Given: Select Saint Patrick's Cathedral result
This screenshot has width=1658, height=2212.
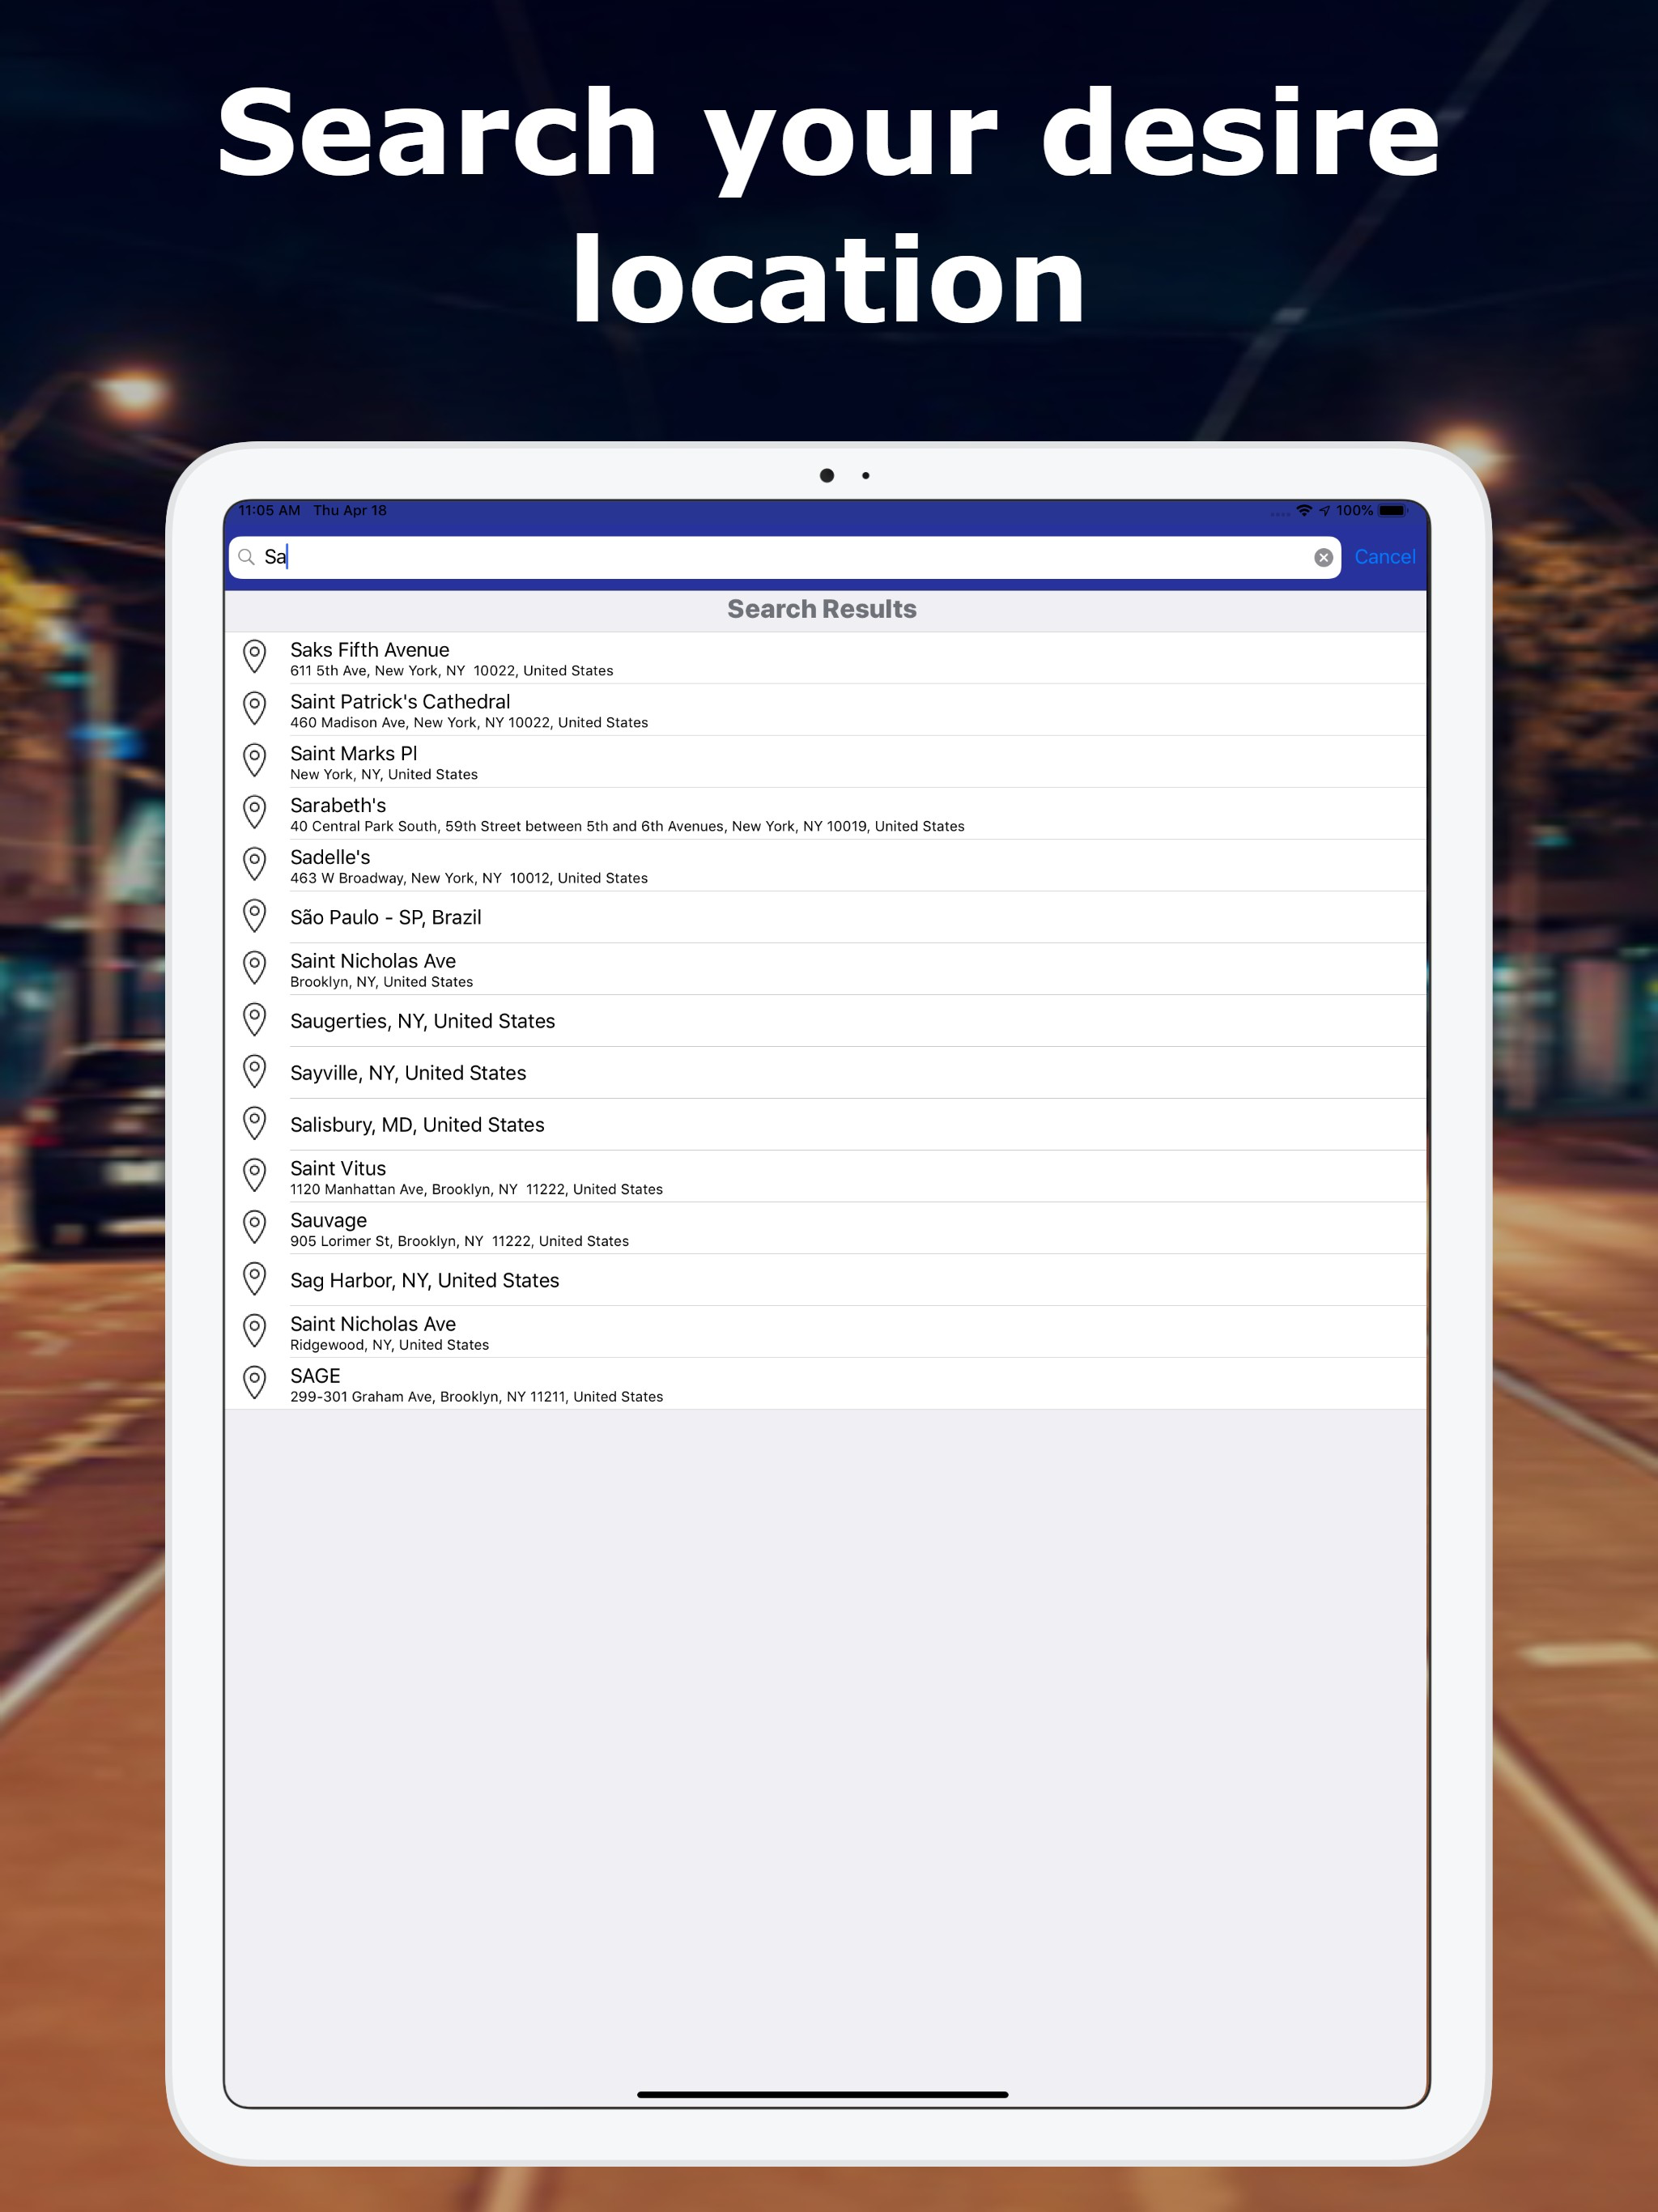Looking at the screenshot, I should 400,710.
